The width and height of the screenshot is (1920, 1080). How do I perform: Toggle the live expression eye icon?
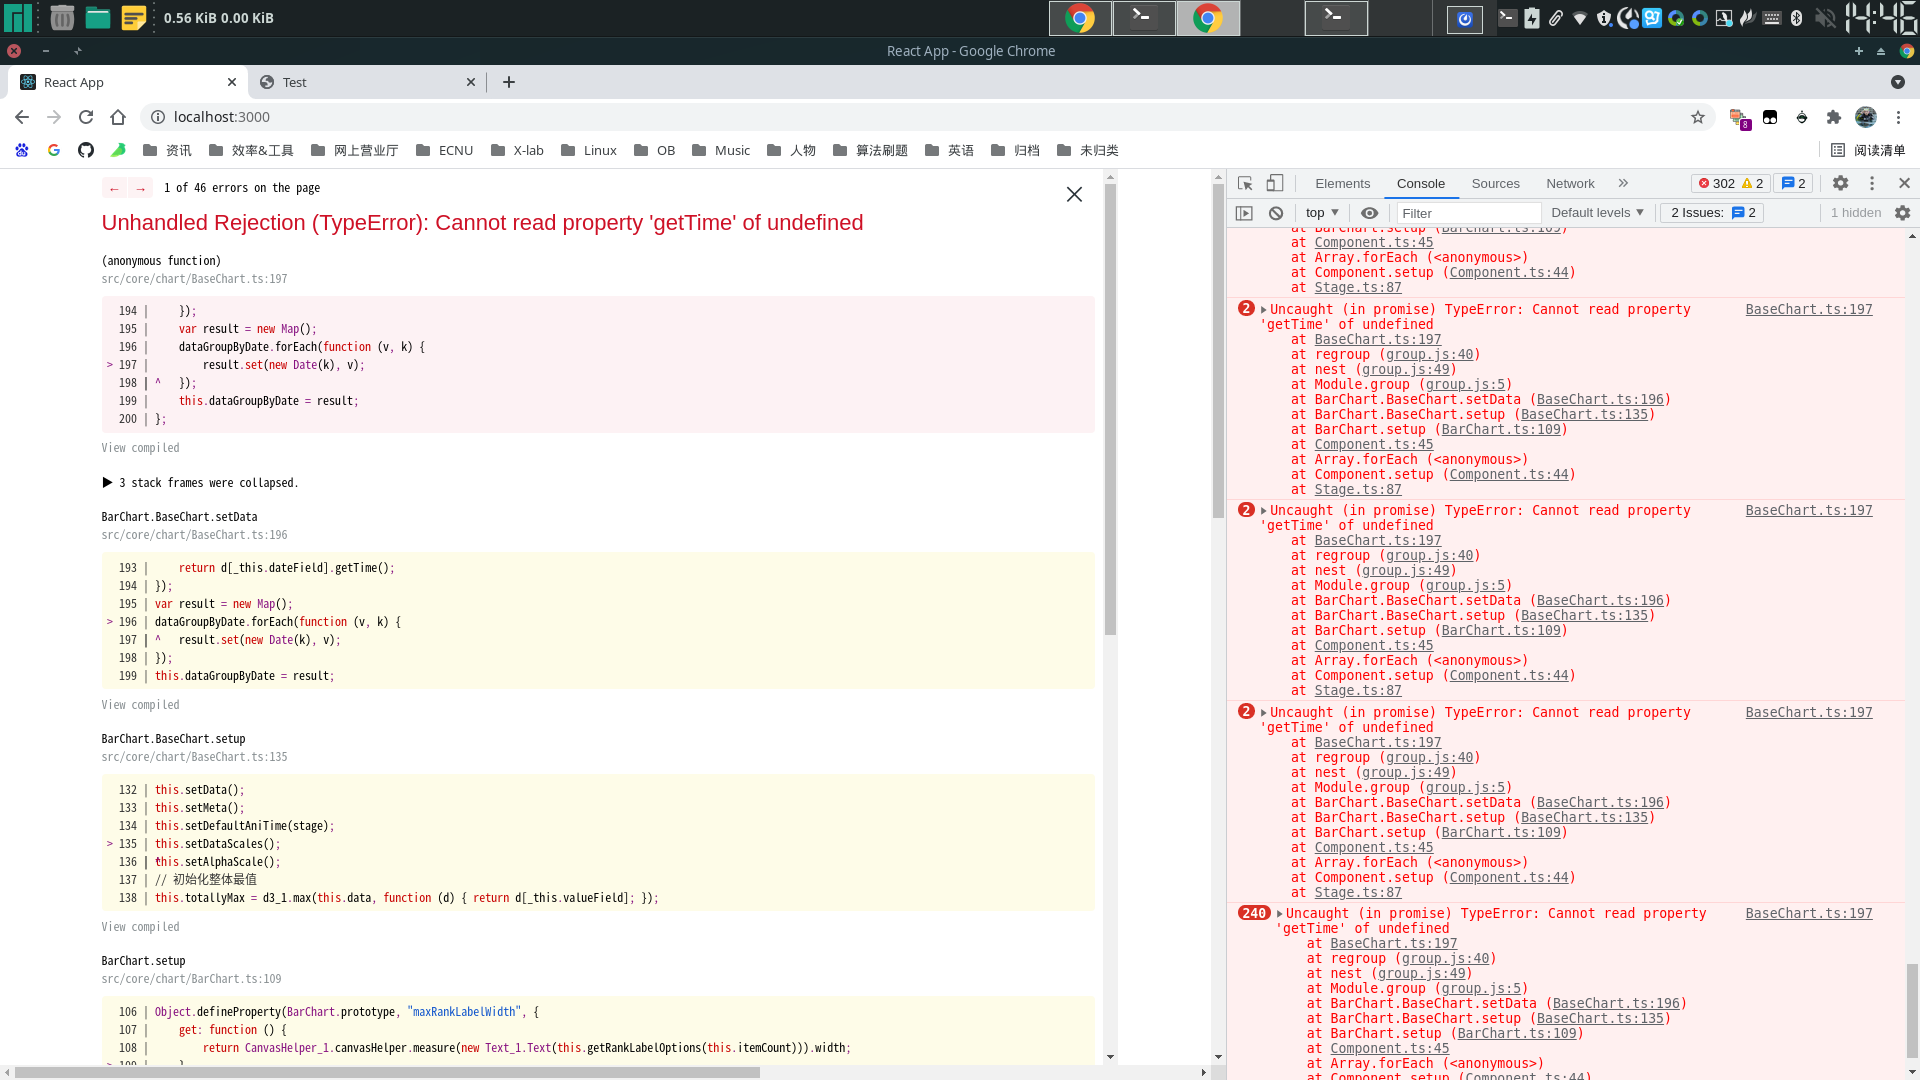[1369, 213]
